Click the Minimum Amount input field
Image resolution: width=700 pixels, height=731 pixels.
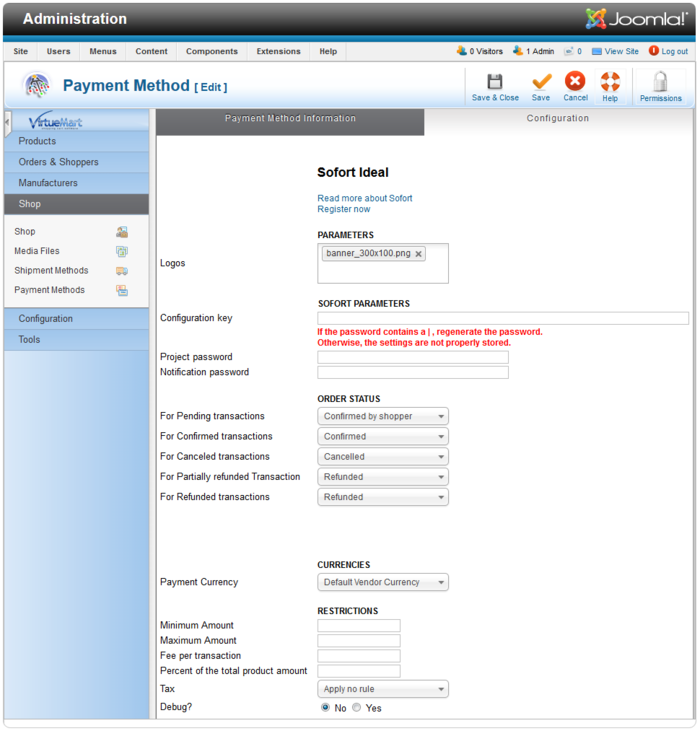click(359, 626)
